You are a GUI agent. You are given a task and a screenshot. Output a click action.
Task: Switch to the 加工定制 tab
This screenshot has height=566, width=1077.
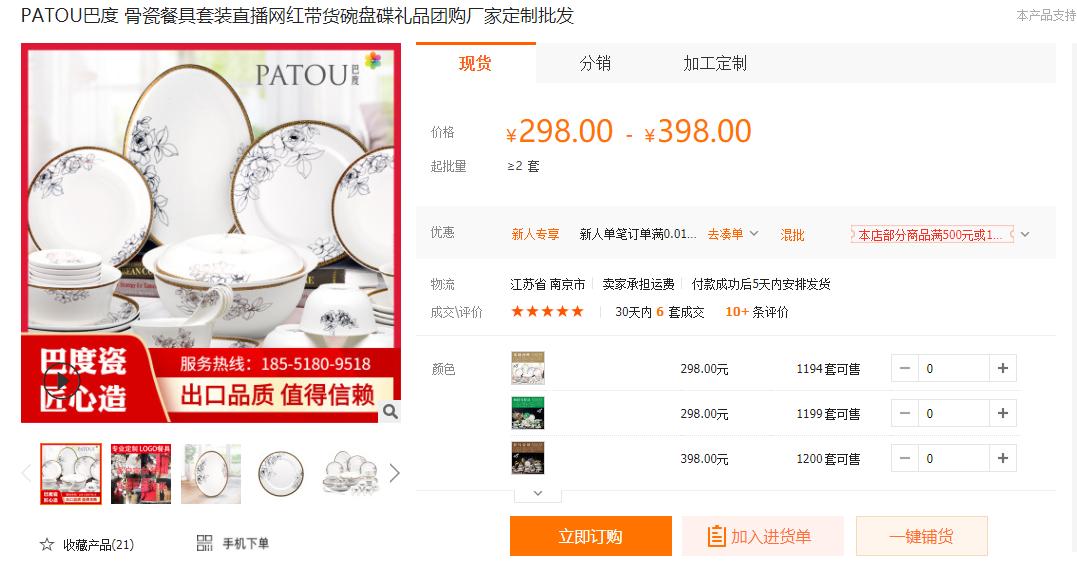click(x=714, y=64)
